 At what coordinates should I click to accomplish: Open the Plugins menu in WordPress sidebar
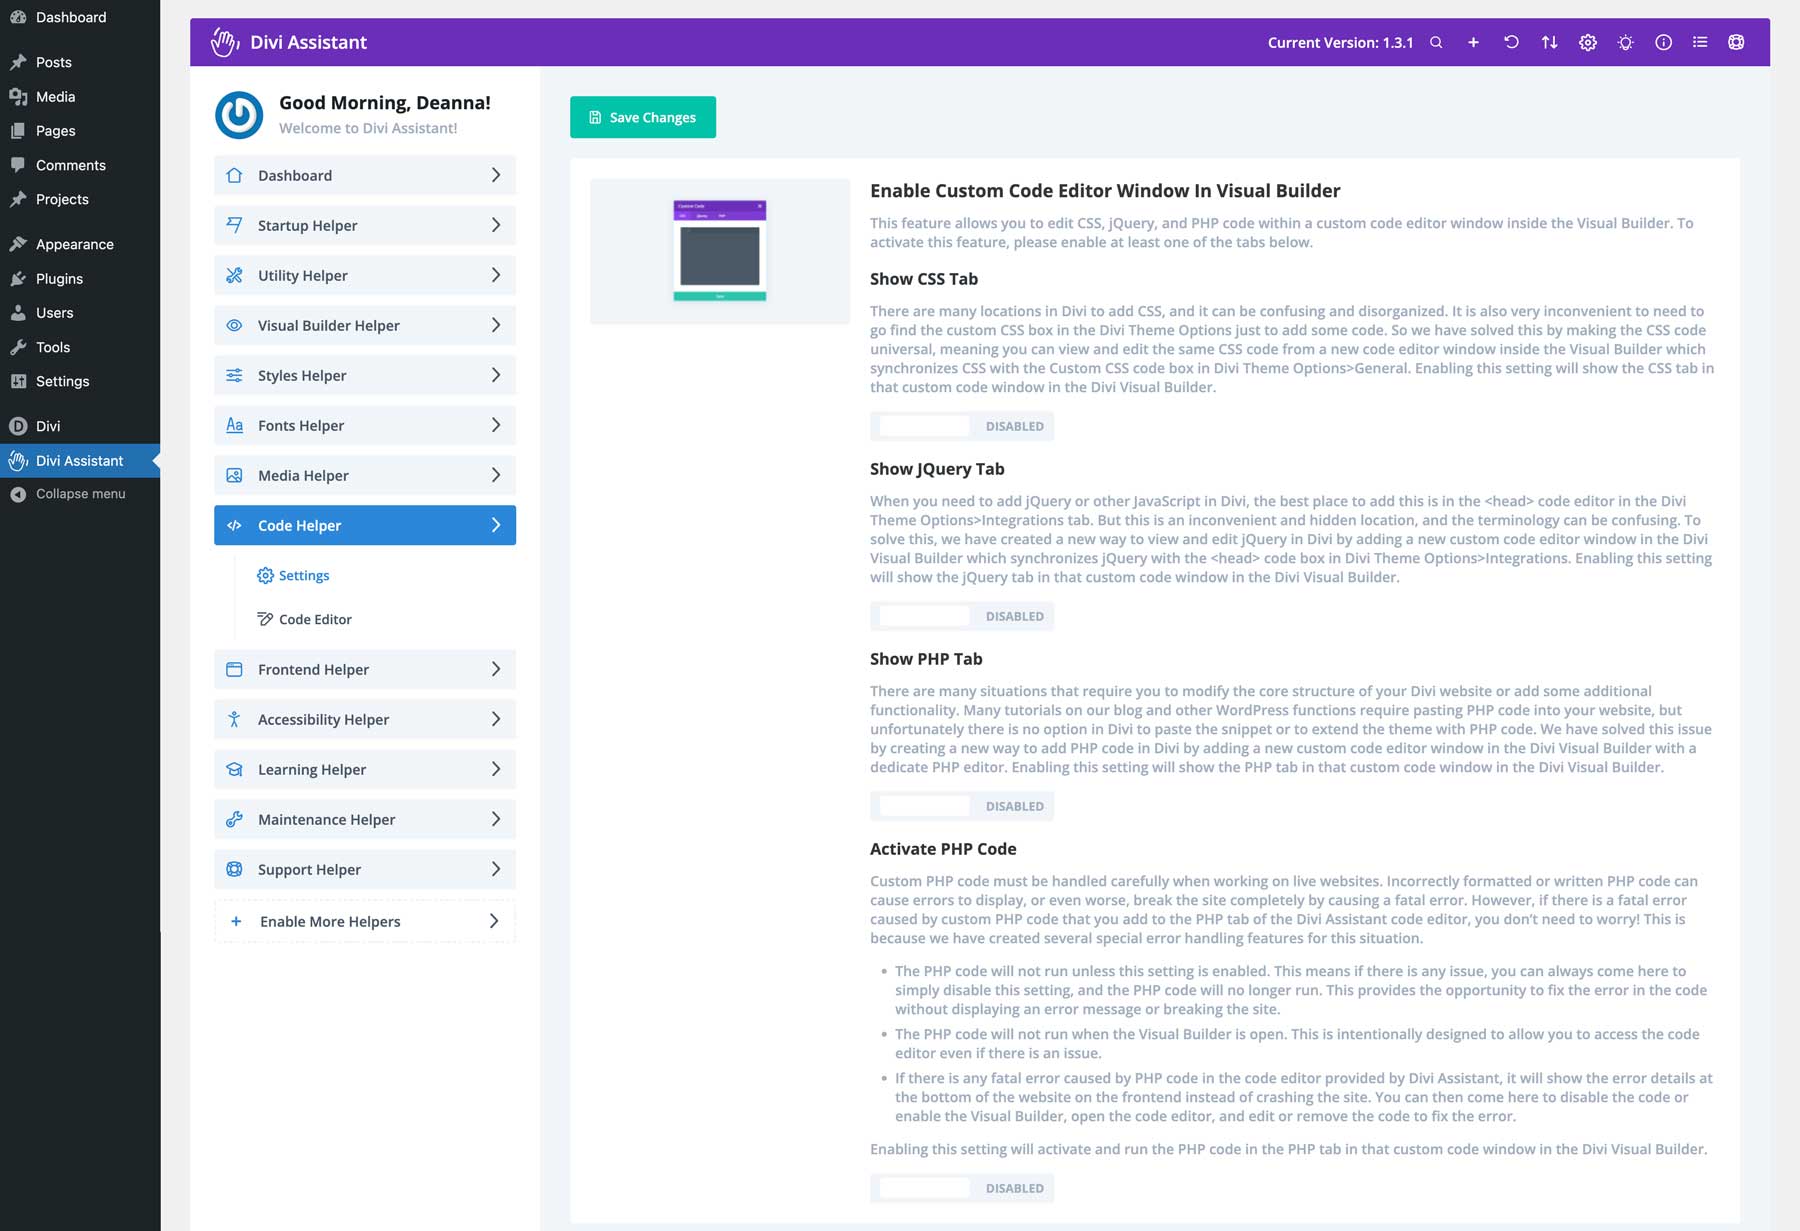coord(59,278)
